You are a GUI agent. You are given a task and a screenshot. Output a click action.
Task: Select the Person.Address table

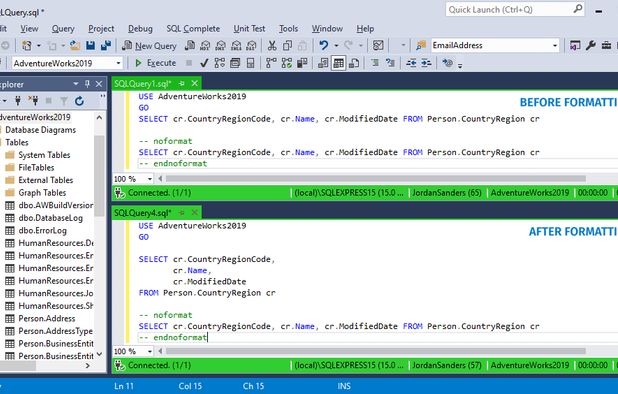click(x=47, y=318)
